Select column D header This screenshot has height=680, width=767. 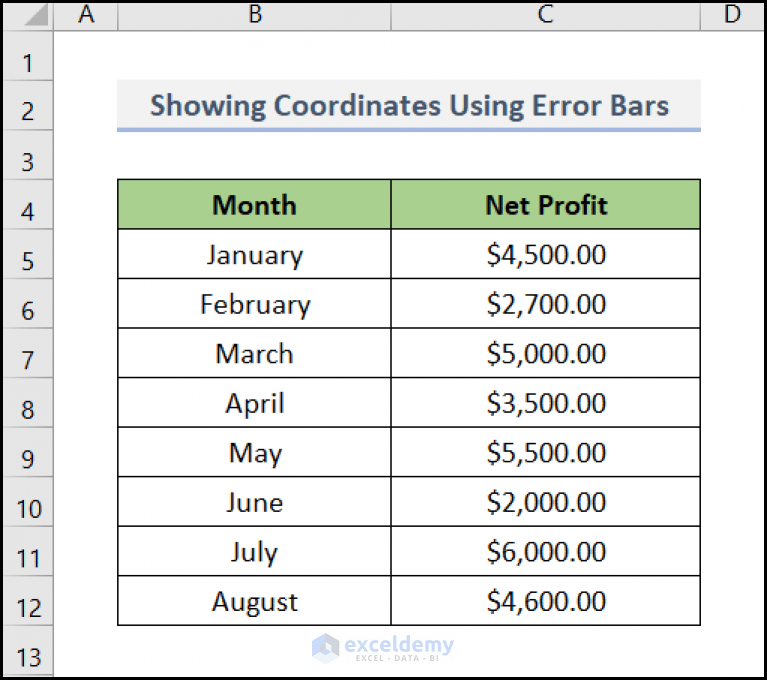coord(732,15)
